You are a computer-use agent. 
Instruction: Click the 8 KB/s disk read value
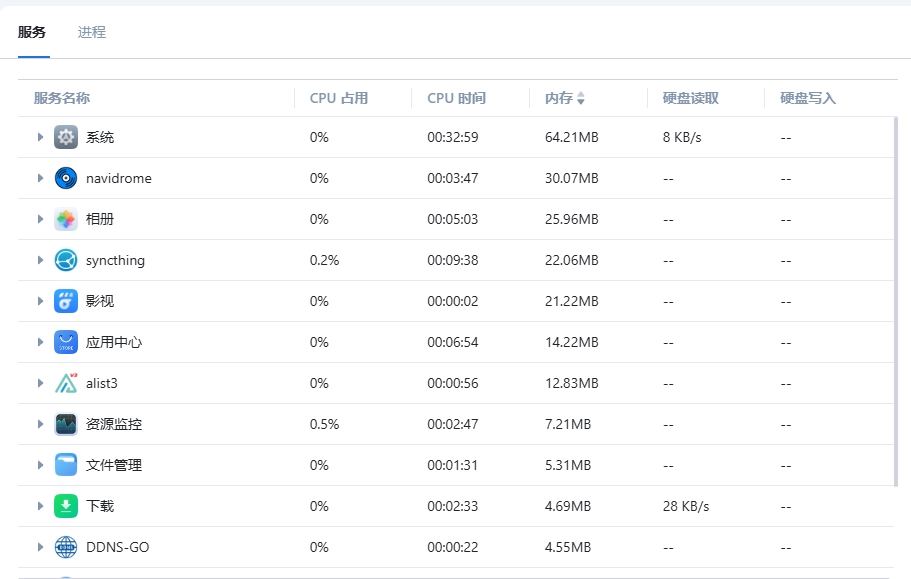click(682, 138)
